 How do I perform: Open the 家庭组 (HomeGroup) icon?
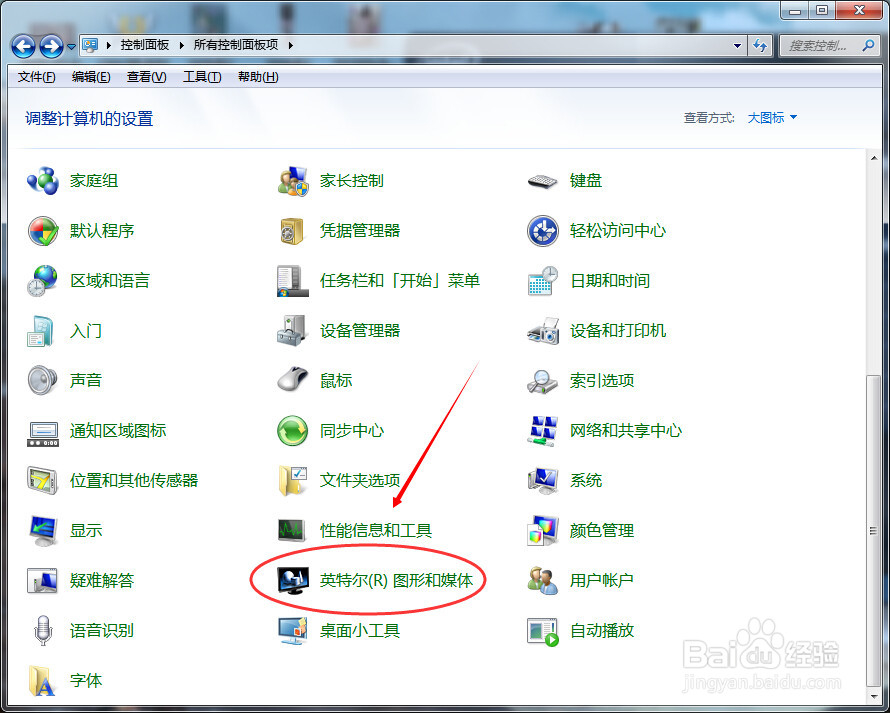[x=43, y=181]
